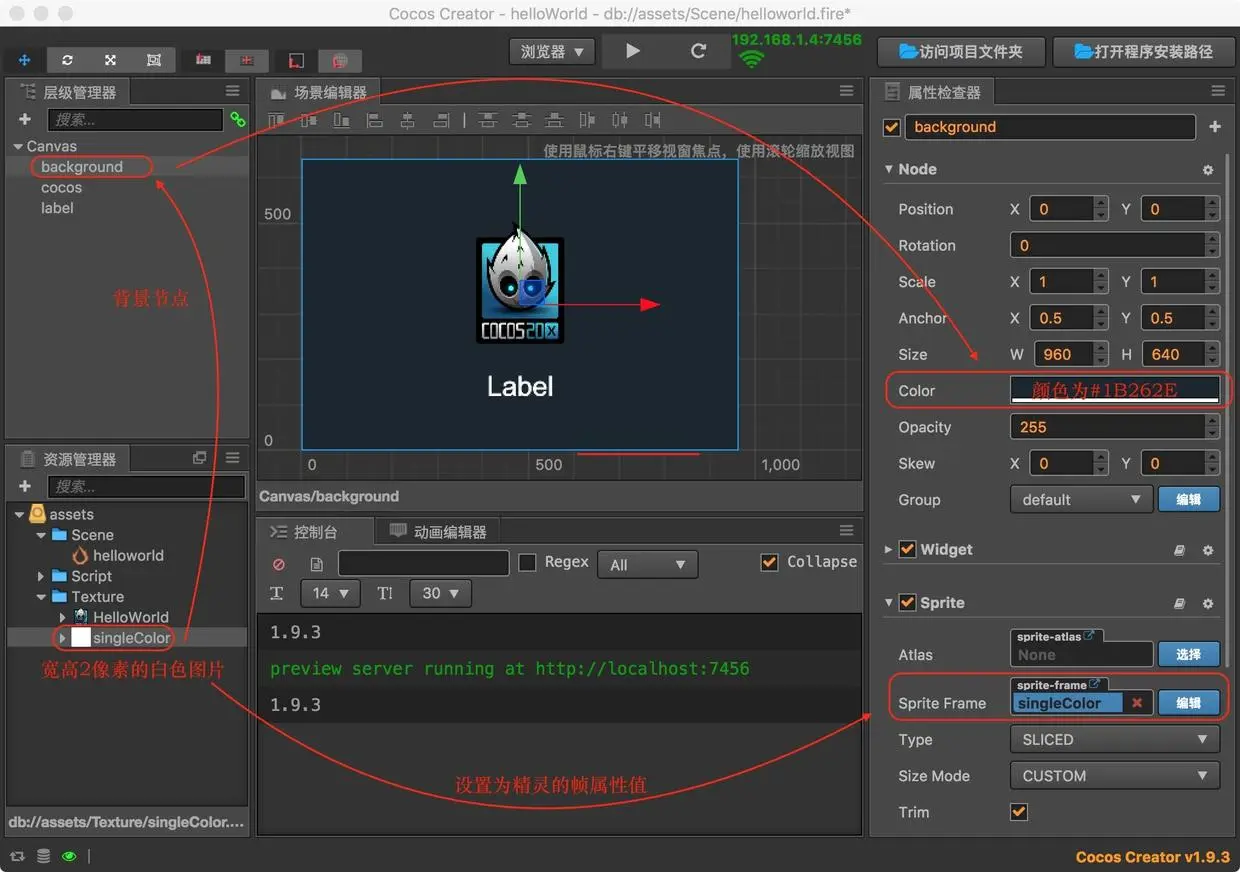Switch to the 动画编辑器 tab

click(x=438, y=531)
